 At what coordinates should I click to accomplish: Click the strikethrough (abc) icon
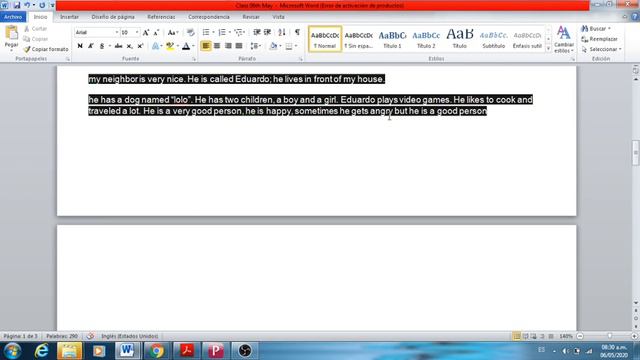[x=118, y=46]
